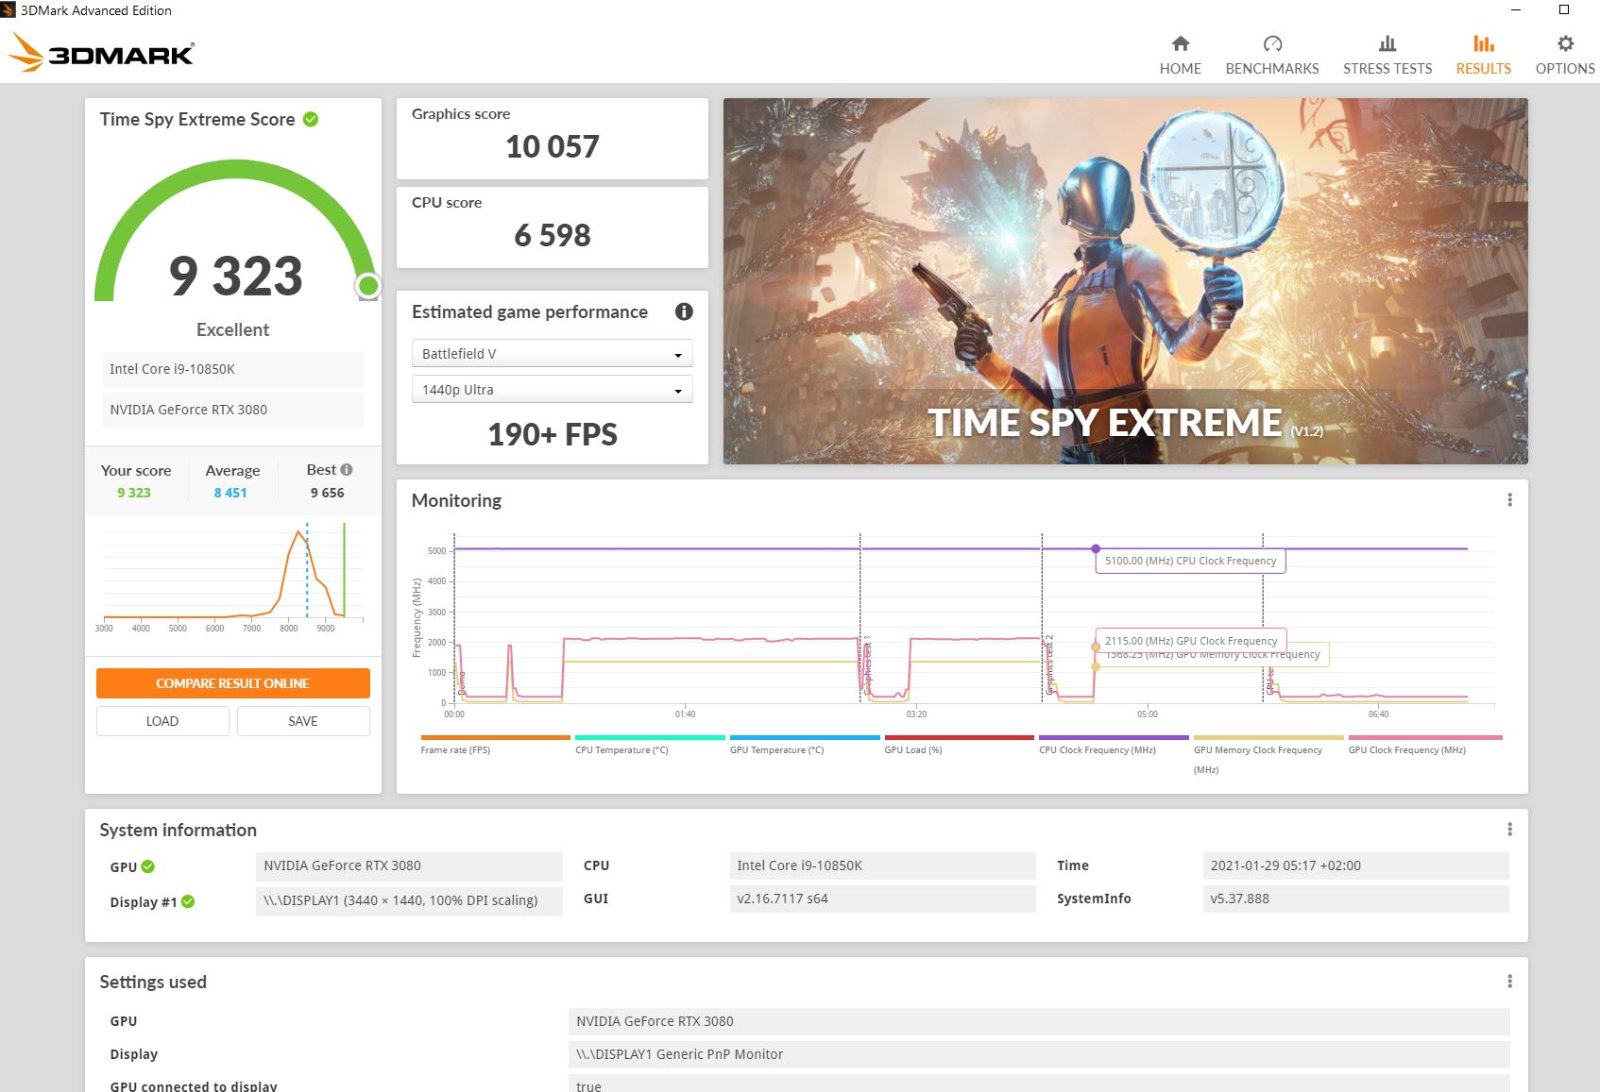The width and height of the screenshot is (1600, 1092).
Task: Minimize the 3DMark window
Action: [1516, 10]
